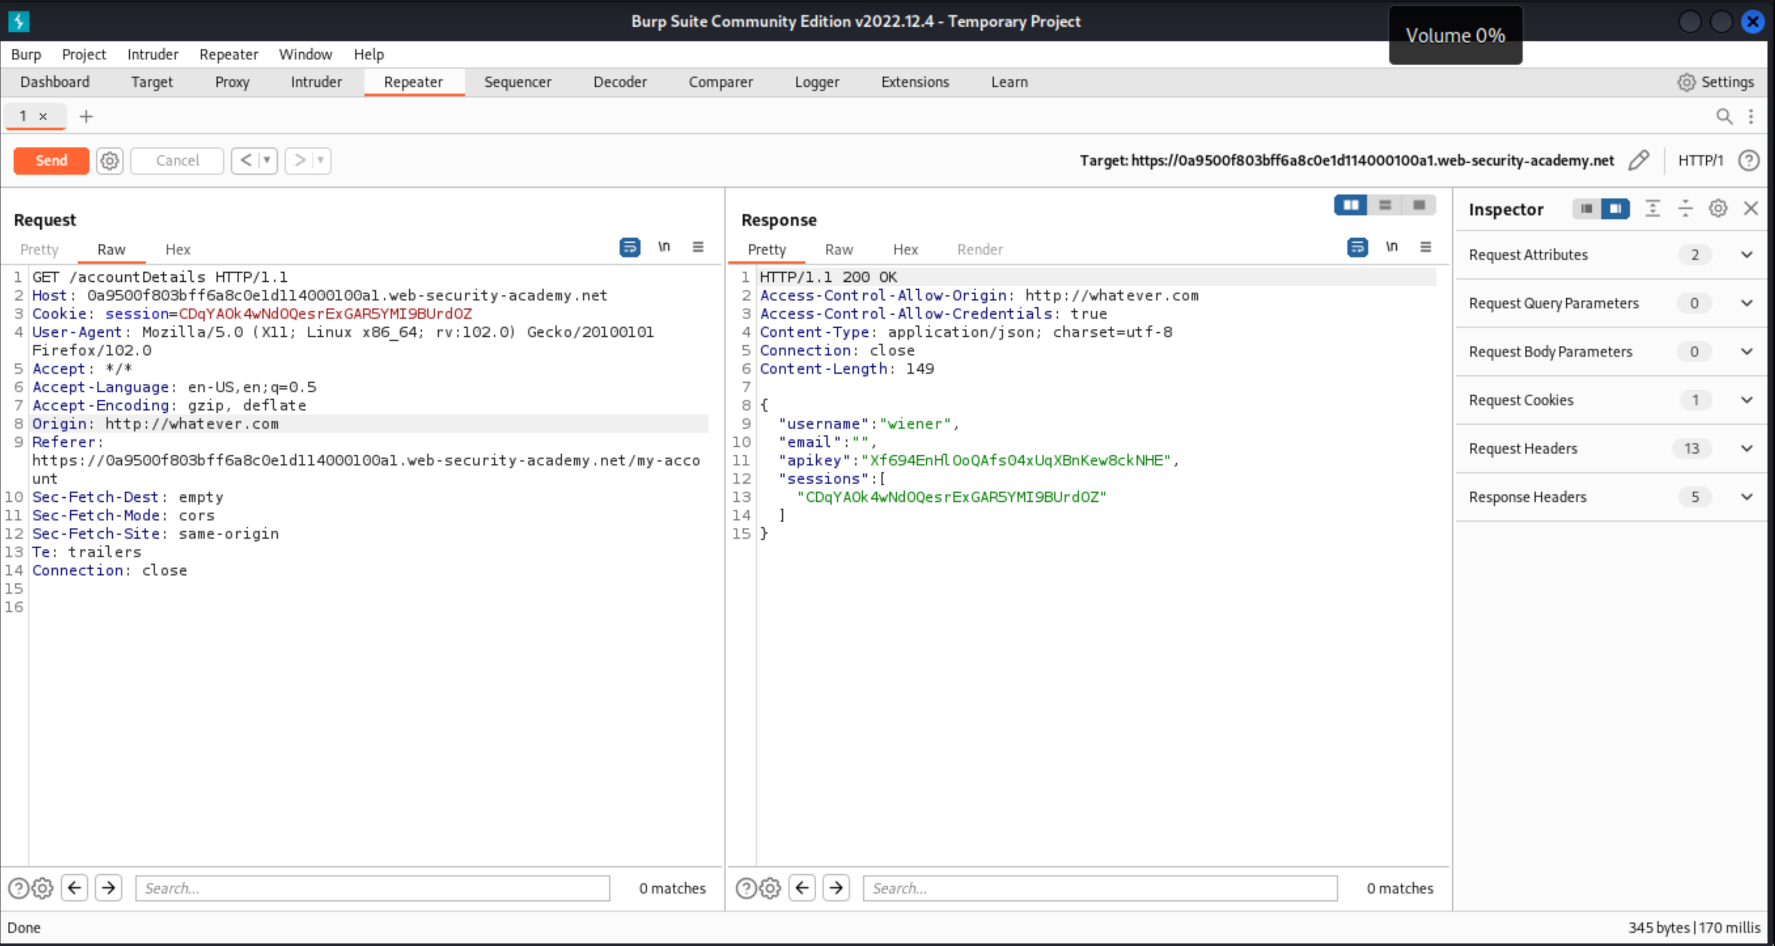Go to previous response search match

(802, 888)
